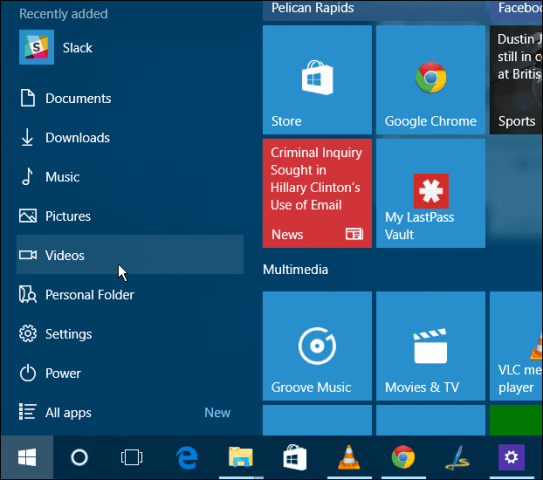This screenshot has width=543, height=480.
Task: Open the Facebook tile
Action: click(x=516, y=10)
